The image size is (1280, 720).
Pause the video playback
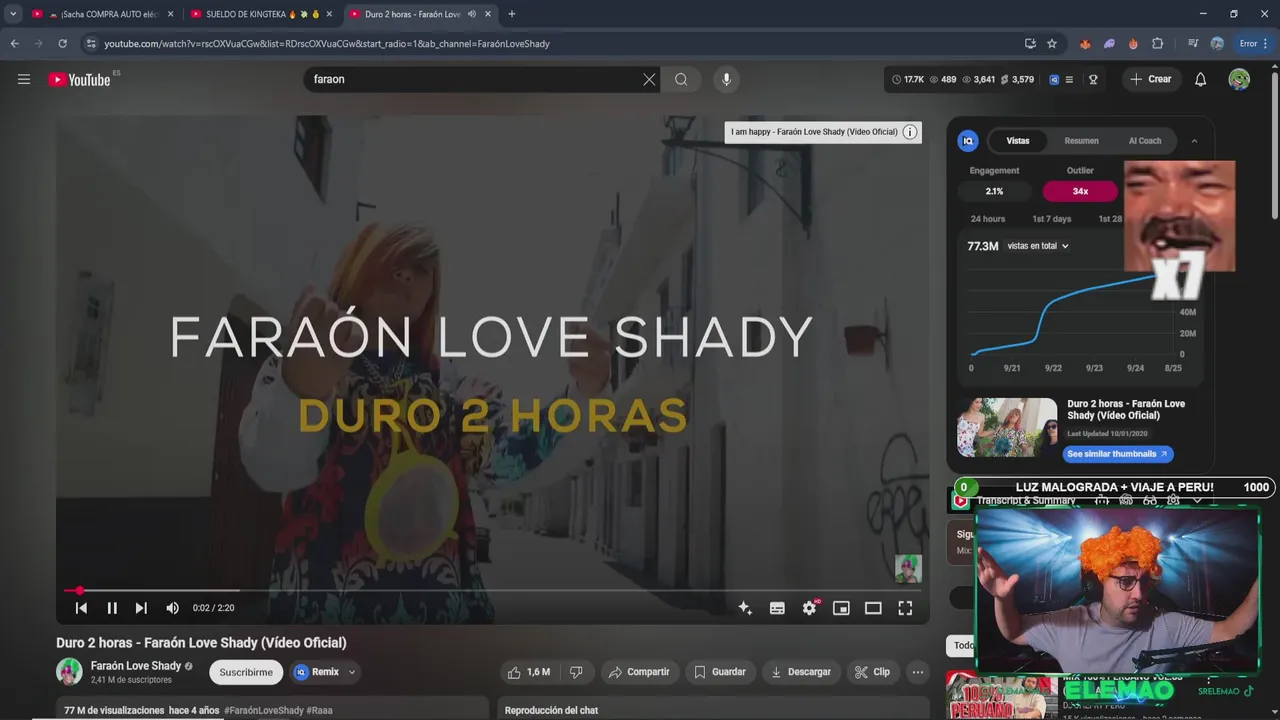[112, 608]
